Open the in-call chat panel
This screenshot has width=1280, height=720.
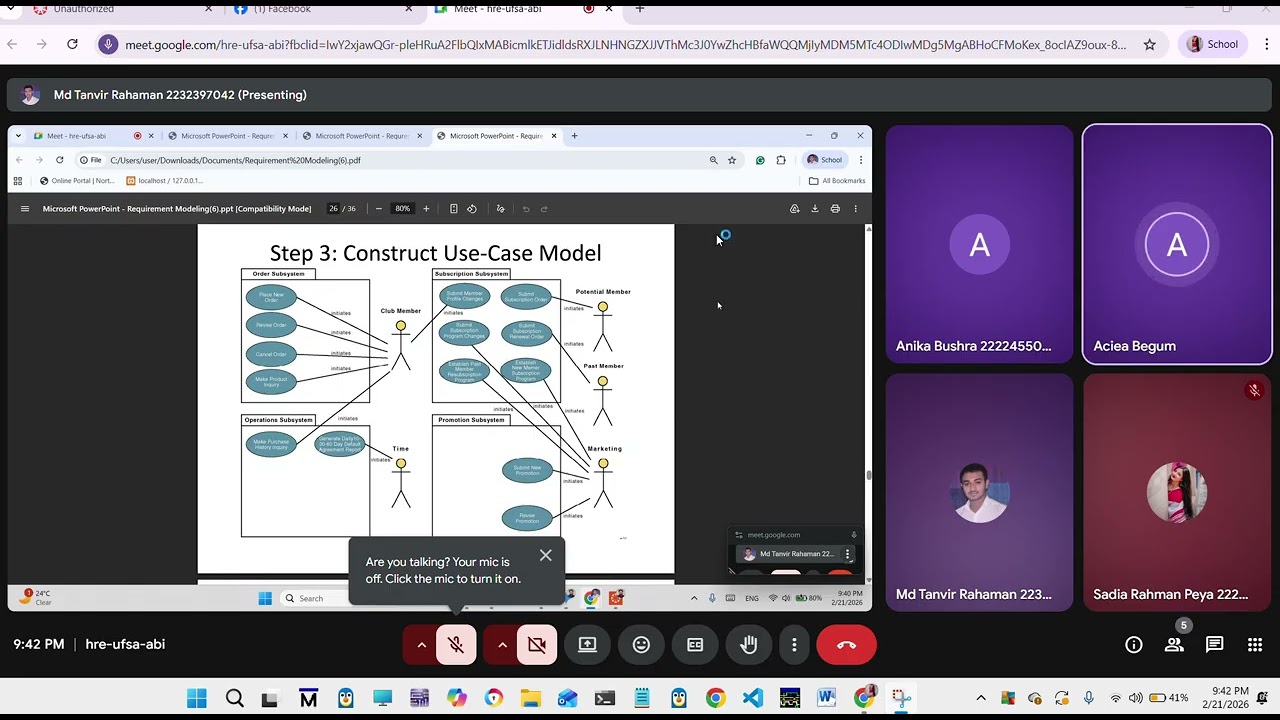pos(1214,645)
